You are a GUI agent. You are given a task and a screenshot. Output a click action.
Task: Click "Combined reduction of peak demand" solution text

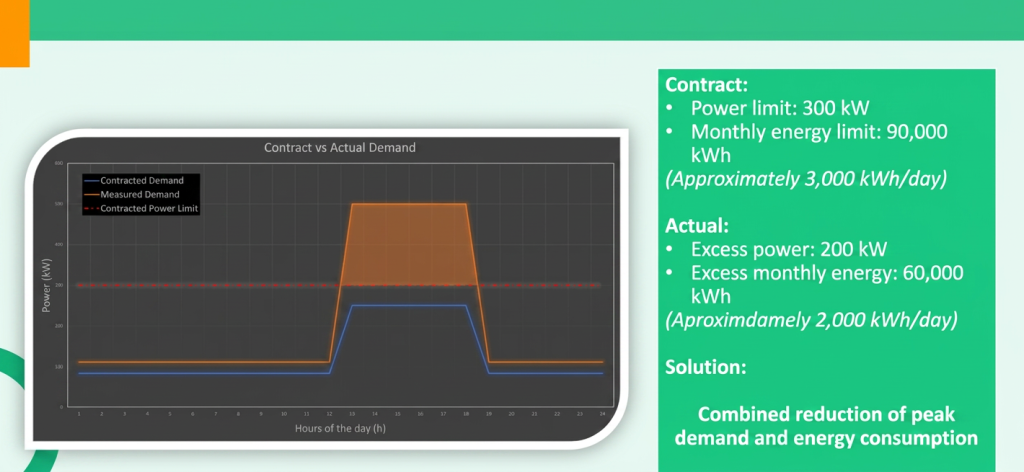[826, 426]
